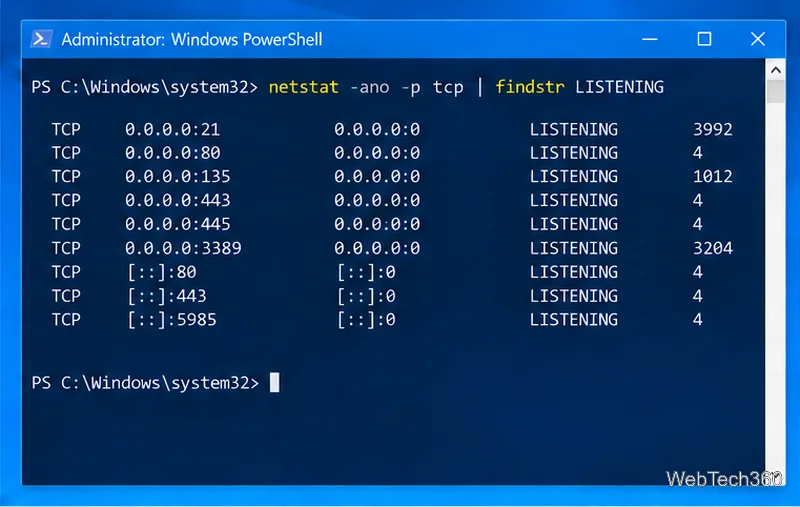The width and height of the screenshot is (800, 507).
Task: Click 'LISTENING' argument in the typed command
Action: point(619,87)
